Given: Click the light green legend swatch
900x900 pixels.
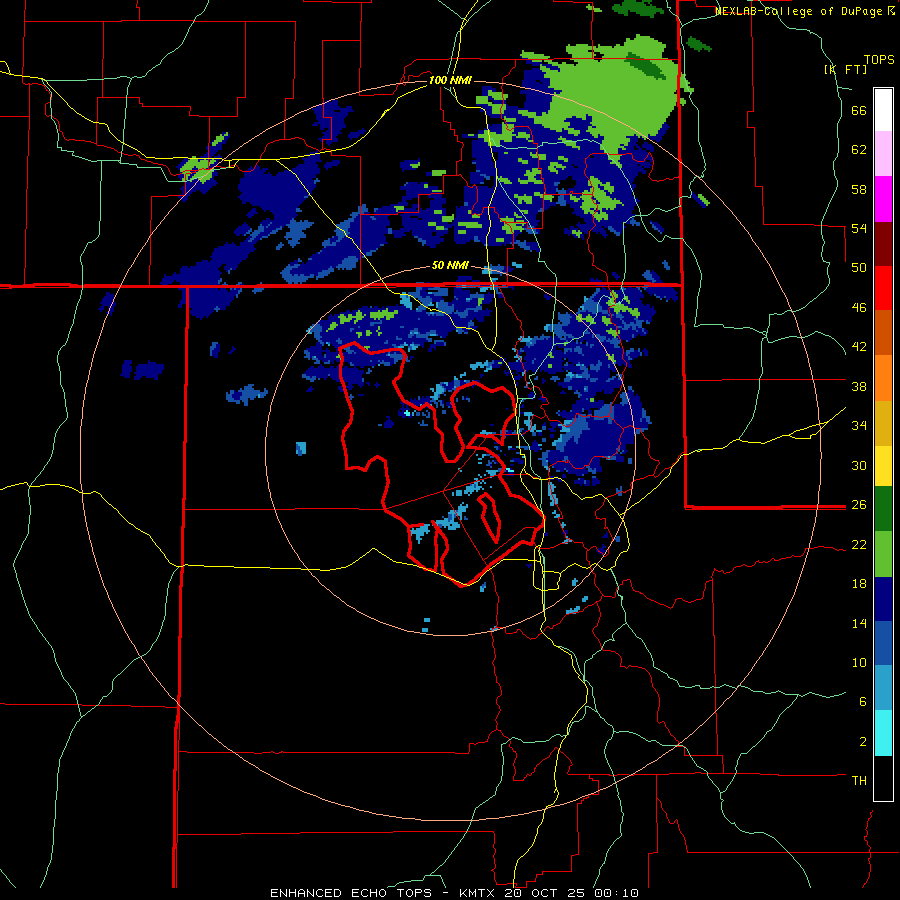Looking at the screenshot, I should (883, 554).
